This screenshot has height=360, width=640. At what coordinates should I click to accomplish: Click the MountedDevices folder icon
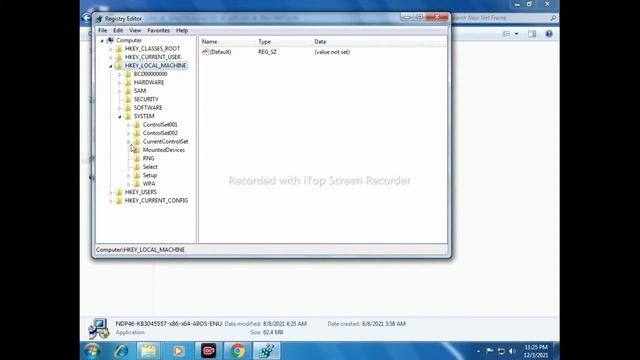pos(137,150)
